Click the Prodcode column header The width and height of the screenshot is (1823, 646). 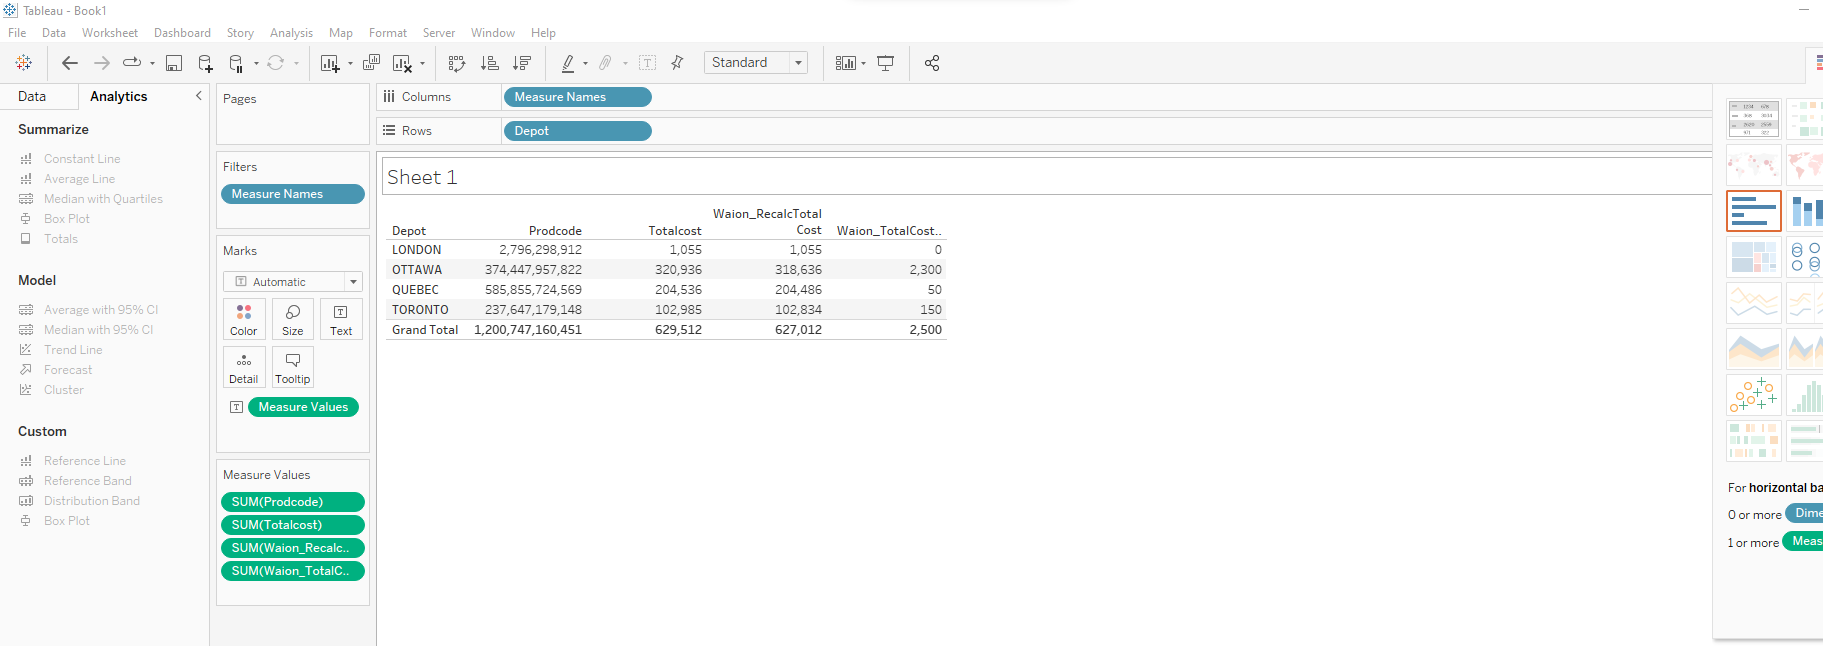click(555, 231)
